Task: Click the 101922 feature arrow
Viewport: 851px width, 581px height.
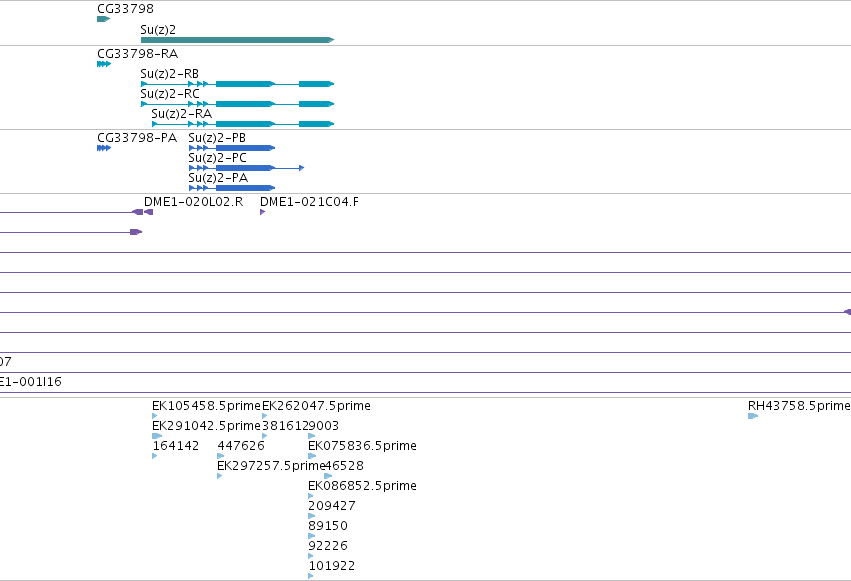Action: click(310, 576)
